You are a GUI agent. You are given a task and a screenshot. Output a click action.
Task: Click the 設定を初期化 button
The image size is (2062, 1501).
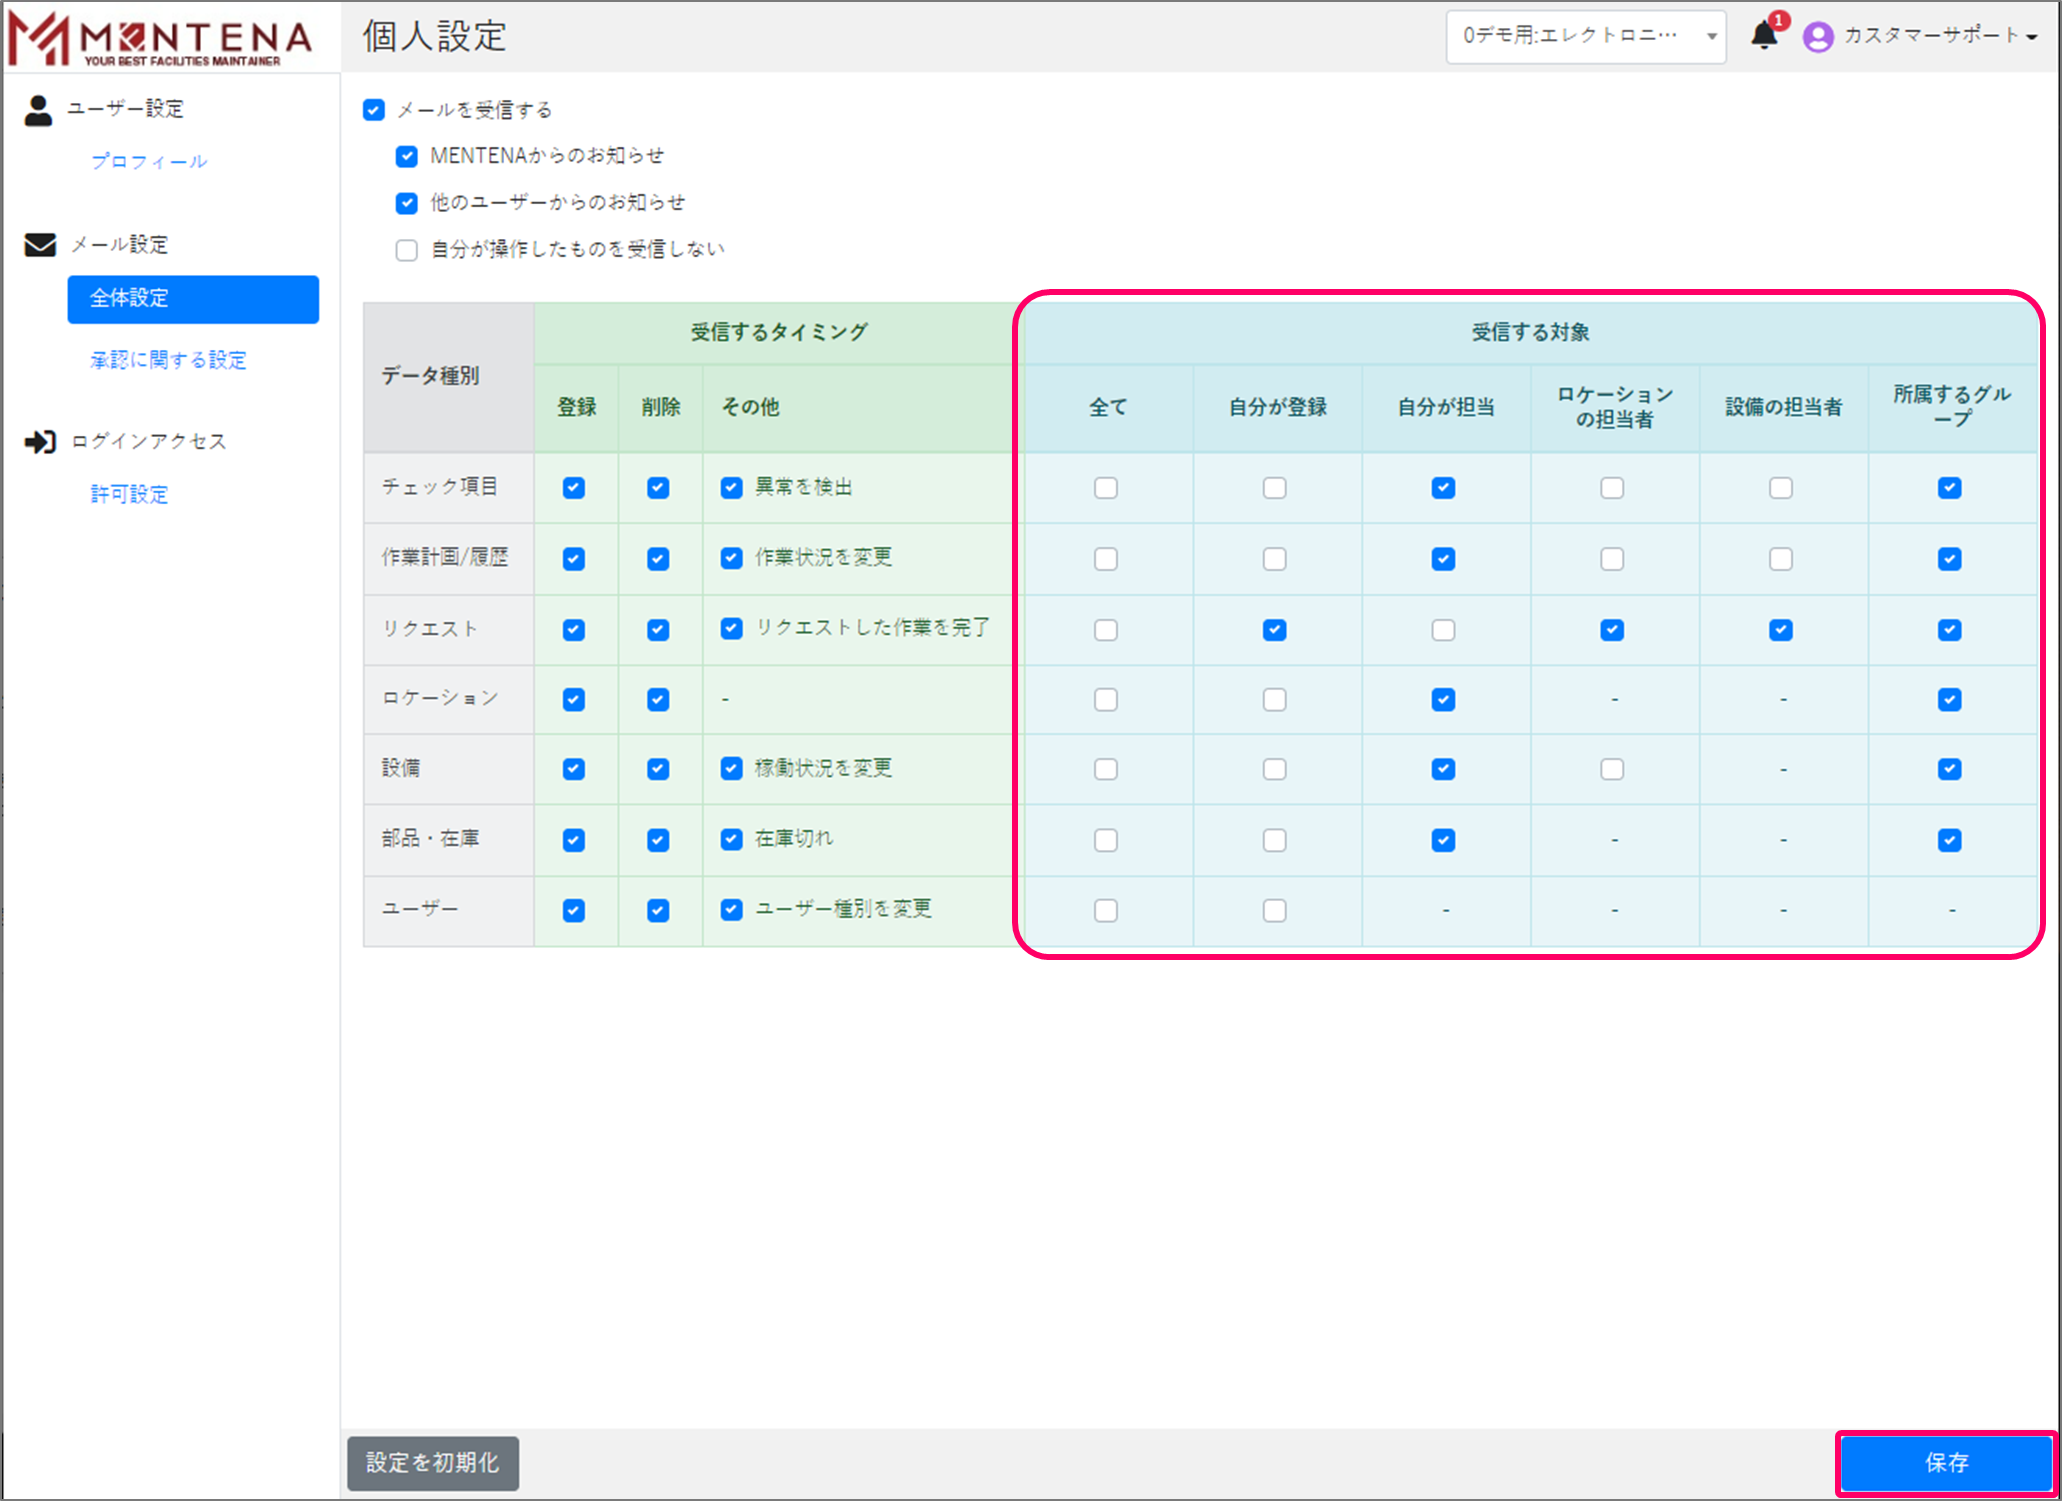tap(432, 1463)
